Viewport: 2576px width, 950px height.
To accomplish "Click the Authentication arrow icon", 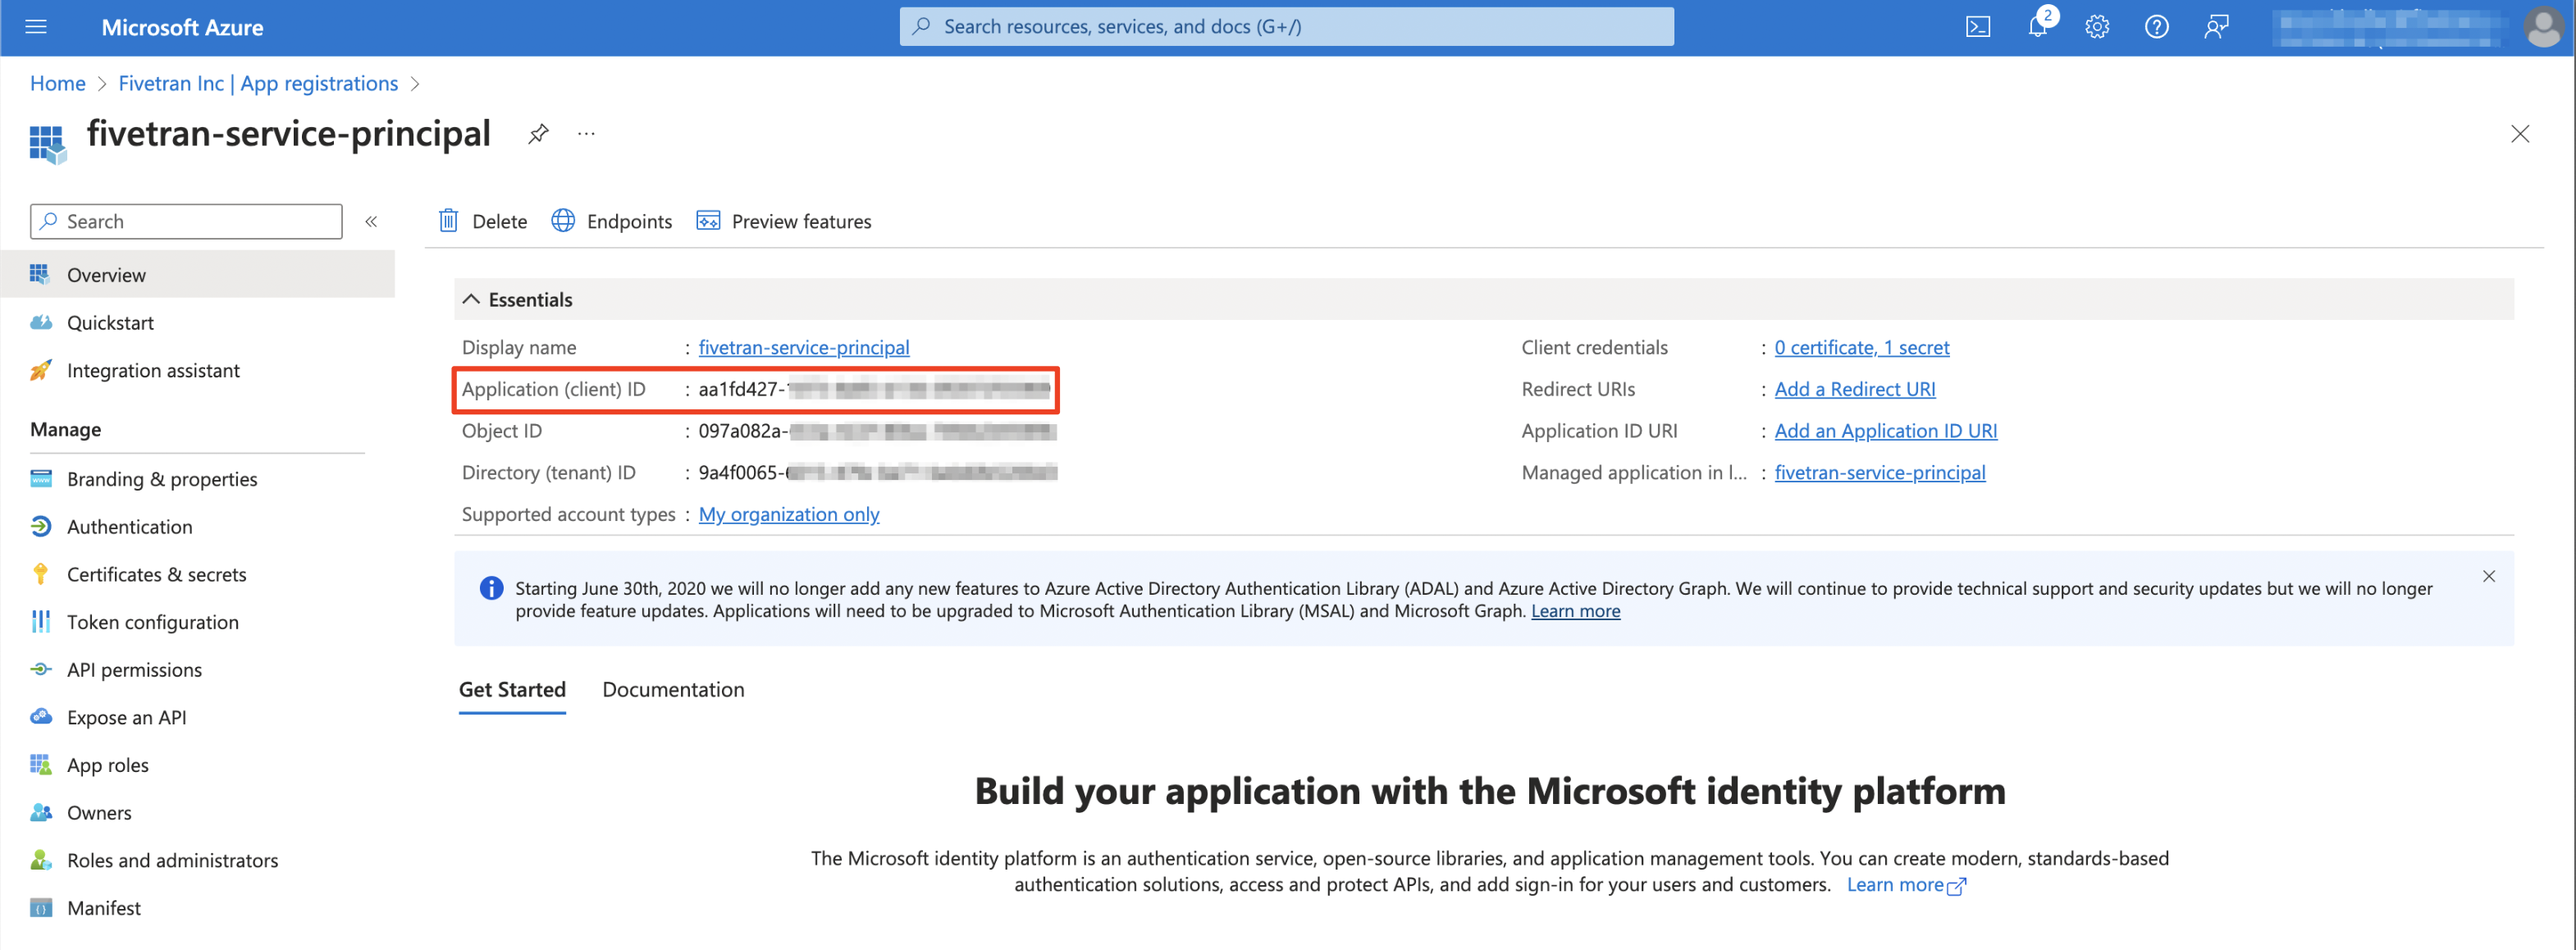I will coord(41,527).
